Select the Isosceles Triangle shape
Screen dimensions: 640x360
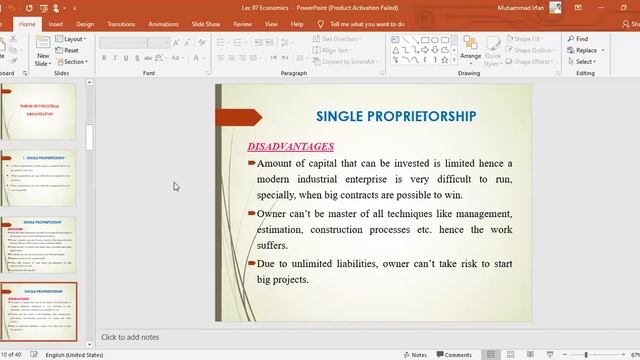tap(396, 50)
